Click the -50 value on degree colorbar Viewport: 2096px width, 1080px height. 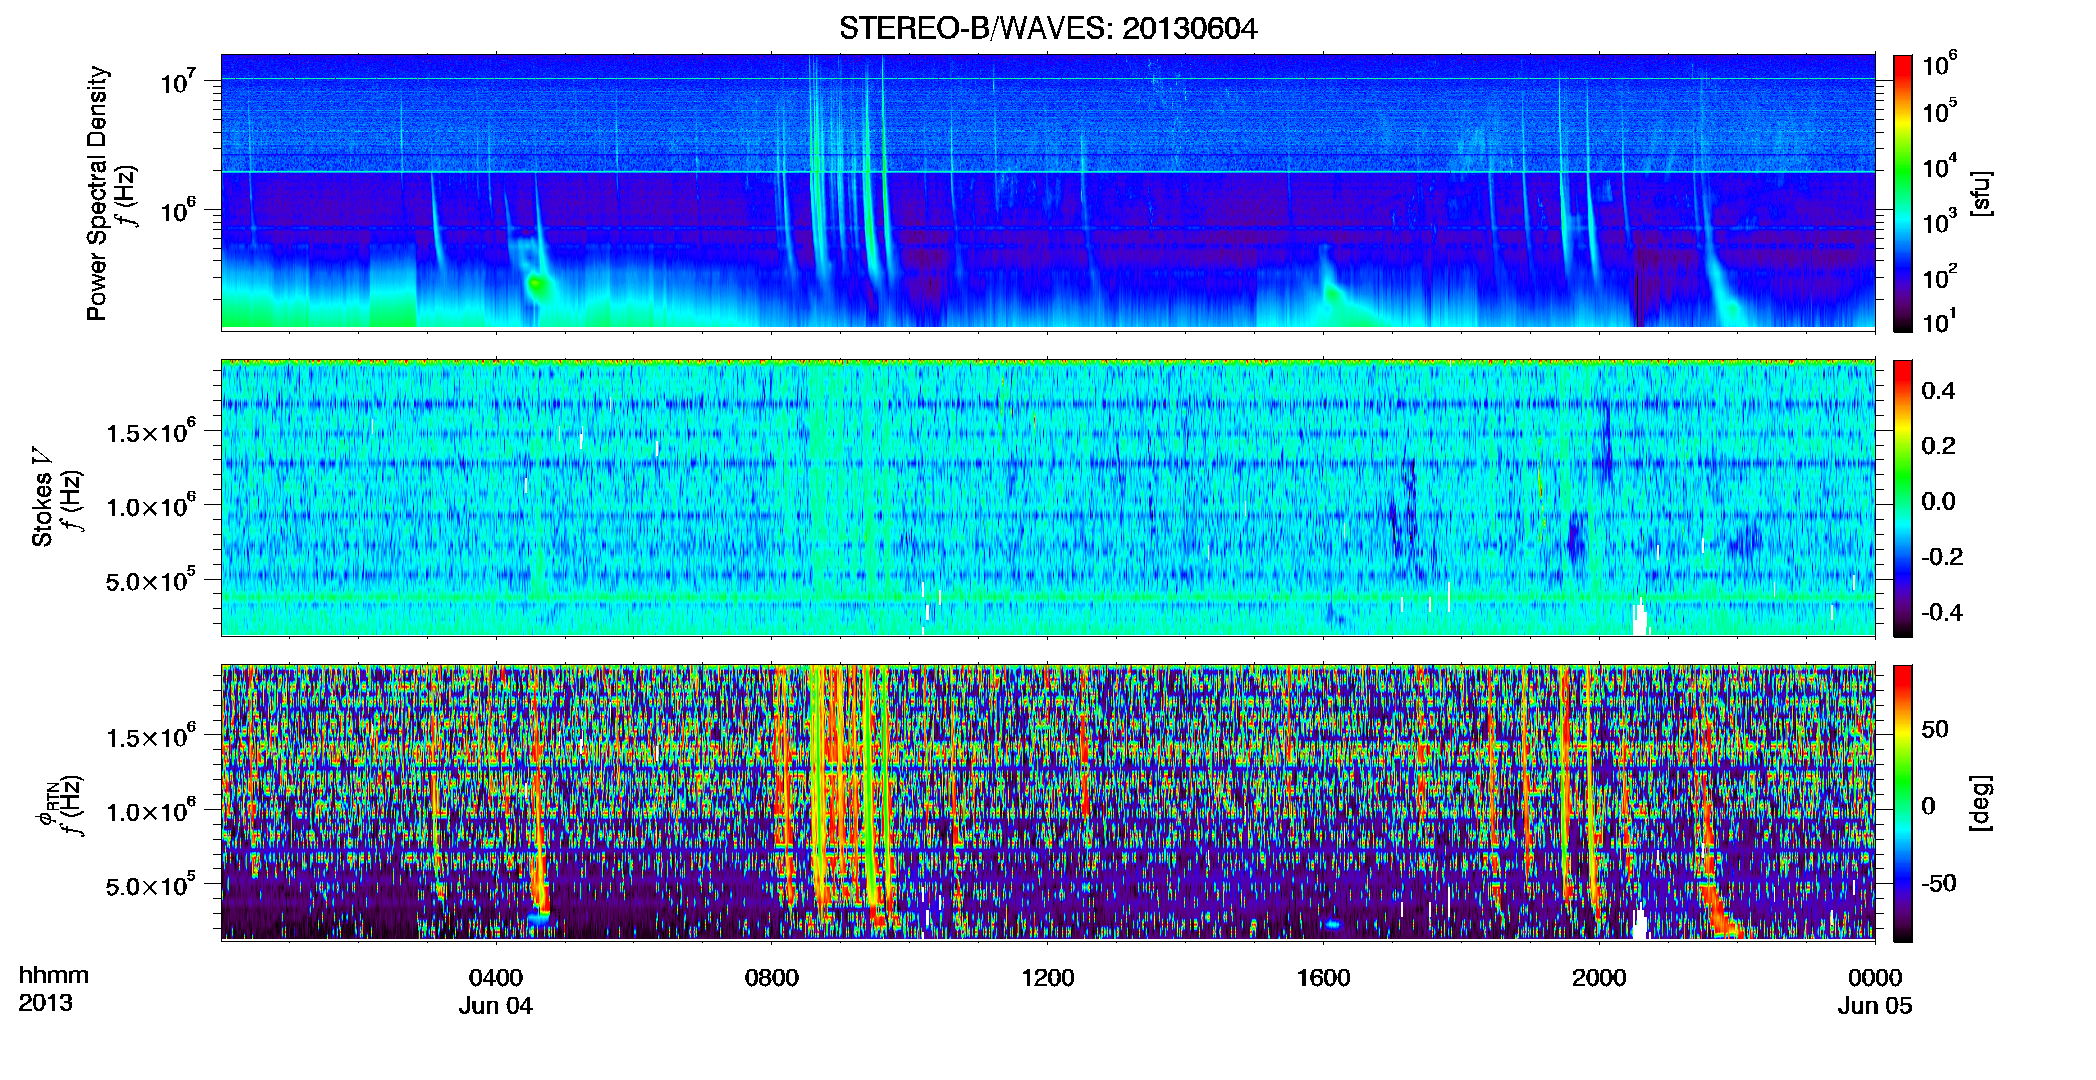[1939, 883]
